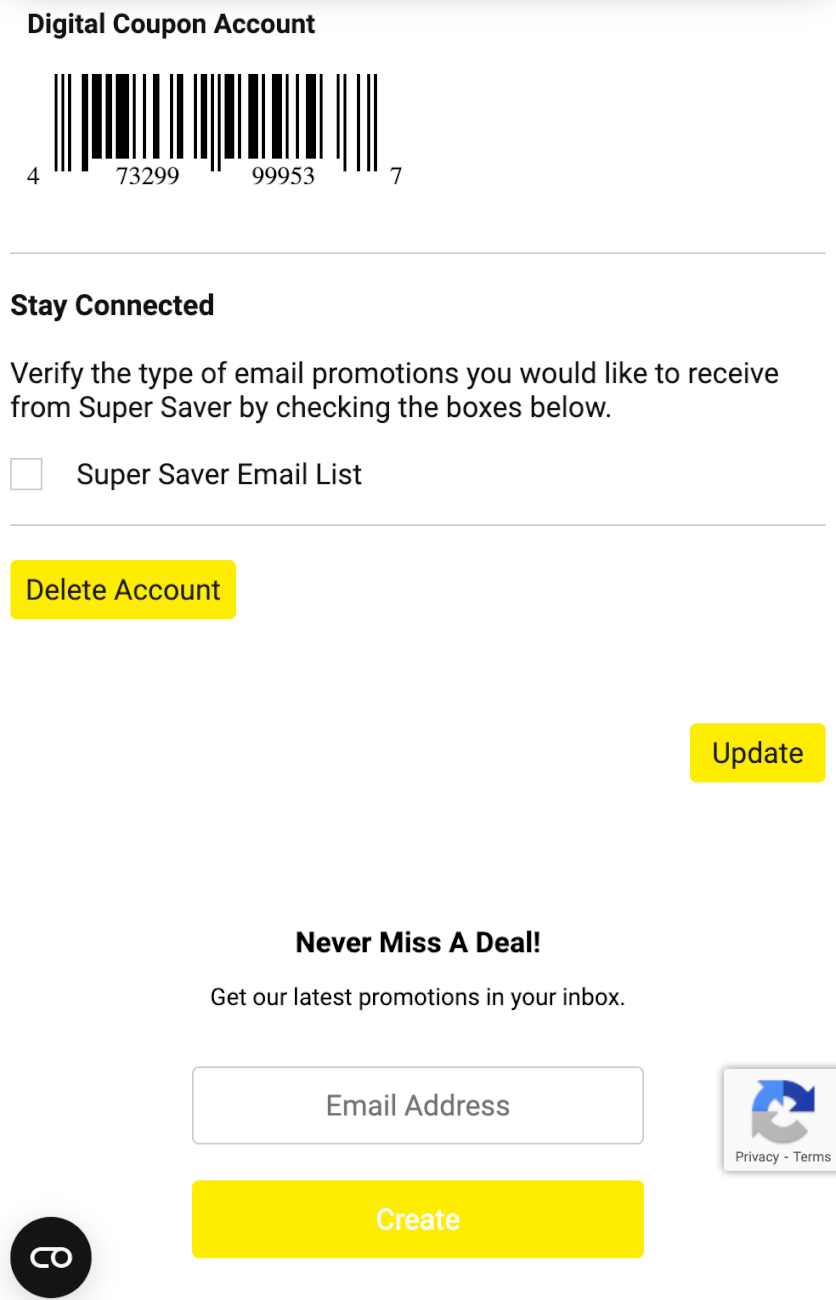Image resolution: width=836 pixels, height=1300 pixels.
Task: Click the 'Verify the type of email' paragraph
Action: click(395, 391)
